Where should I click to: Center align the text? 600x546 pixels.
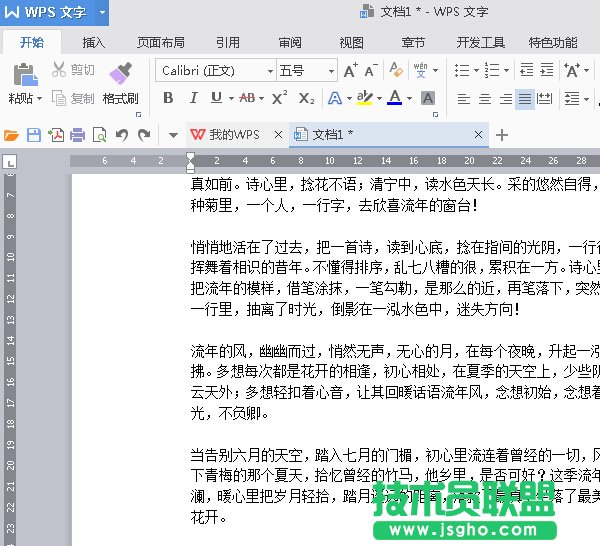[x=485, y=99]
